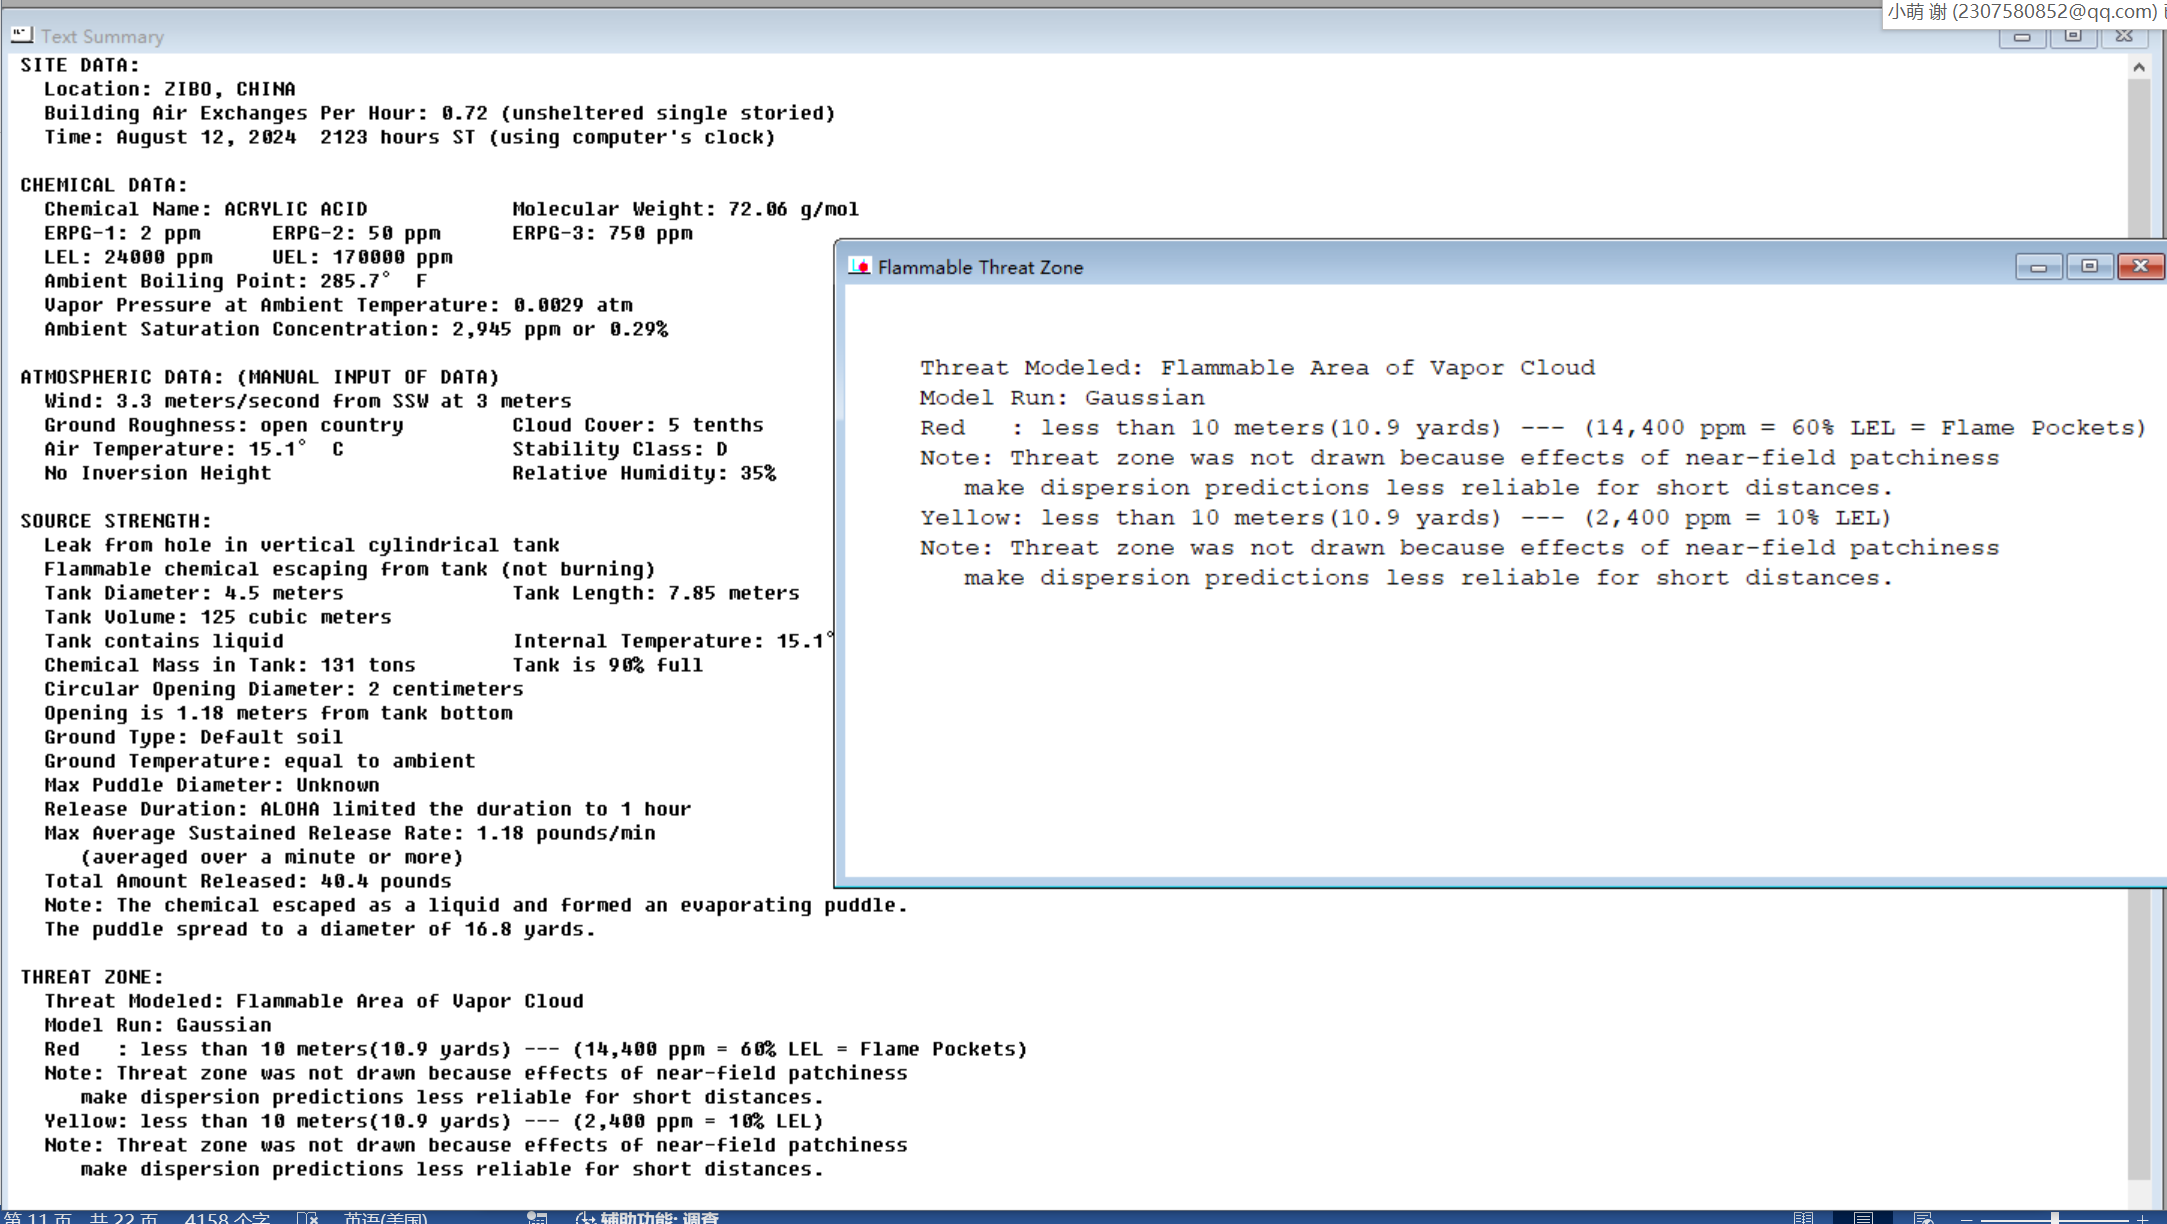This screenshot has width=2167, height=1224.
Task: Click the language indicator in status bar
Action: [385, 1217]
